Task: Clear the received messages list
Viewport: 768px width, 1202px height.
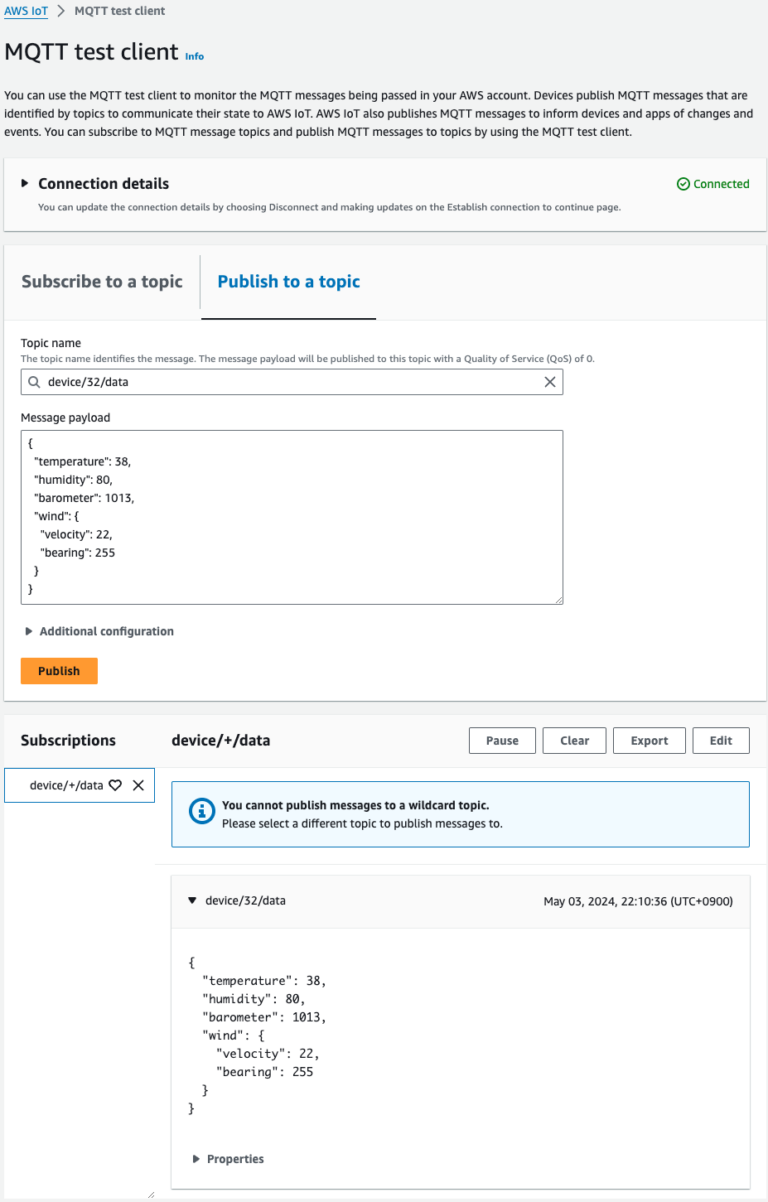Action: [x=574, y=740]
